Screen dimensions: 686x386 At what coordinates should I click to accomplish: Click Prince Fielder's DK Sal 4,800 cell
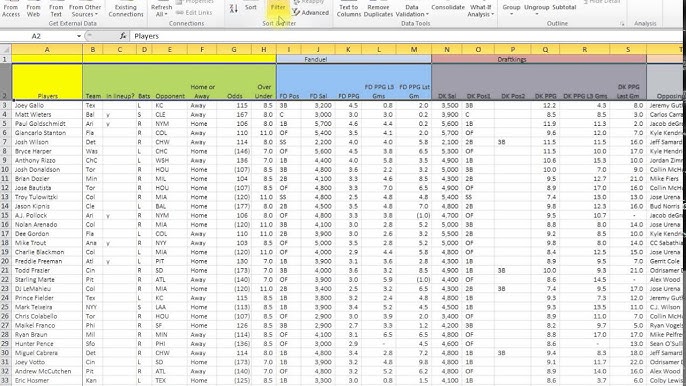(x=447, y=298)
